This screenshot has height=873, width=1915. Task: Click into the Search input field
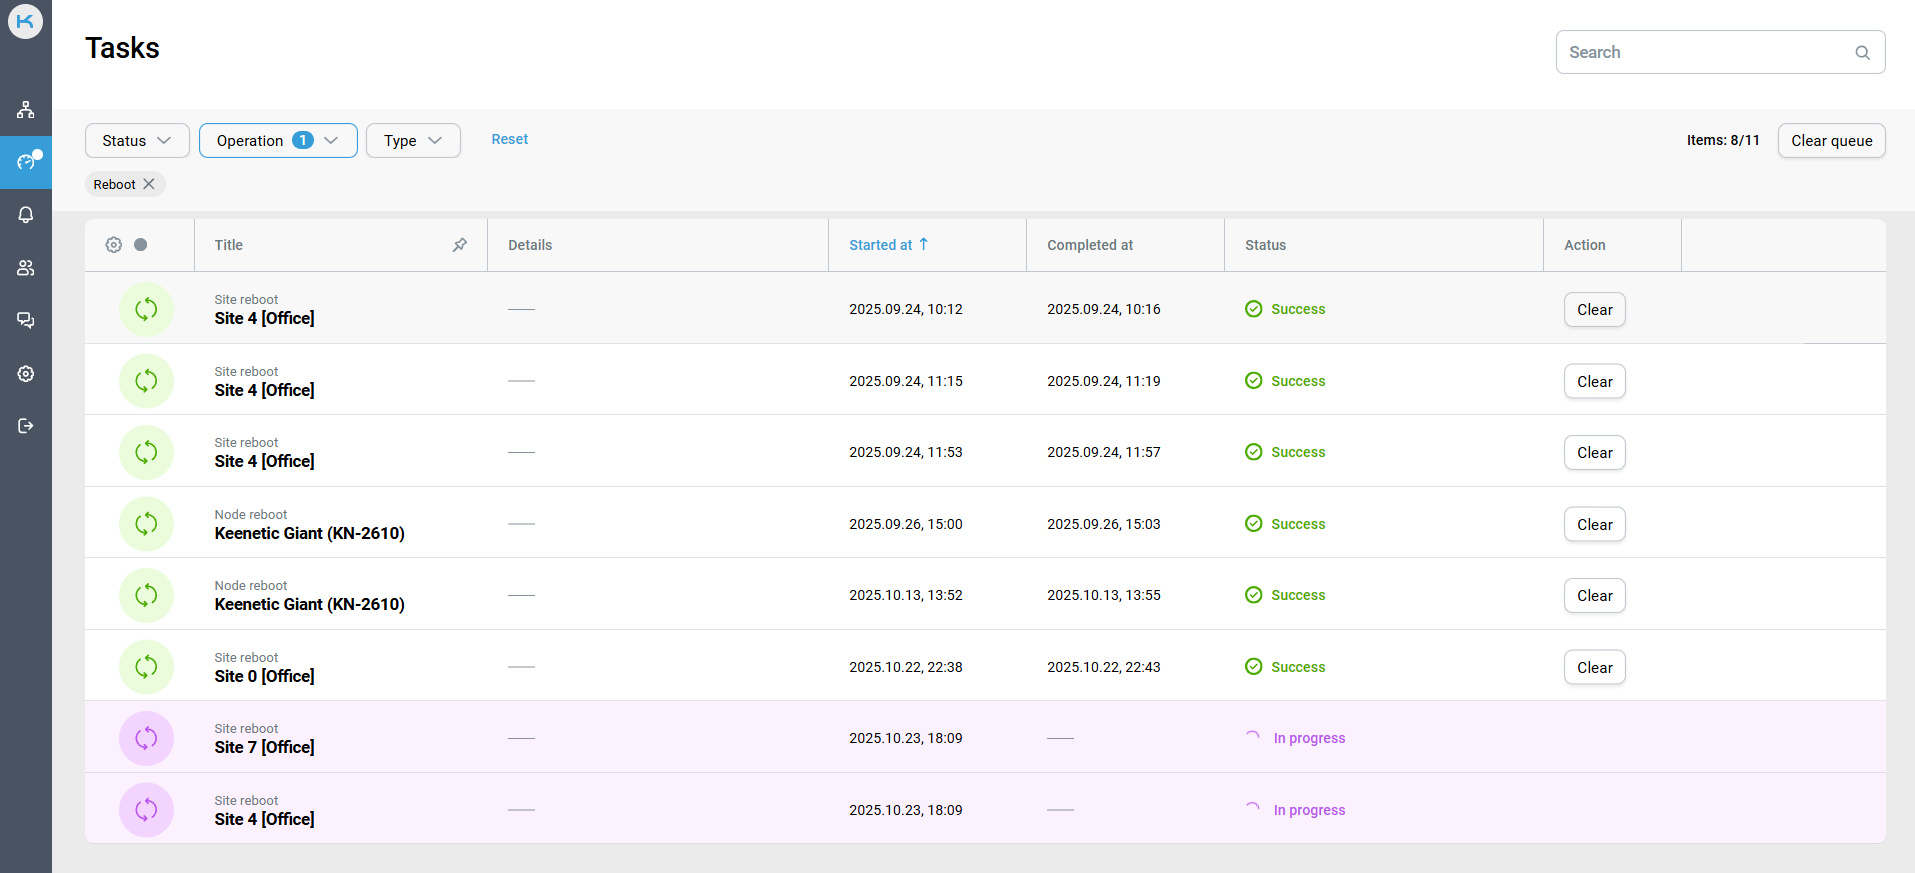pos(1705,52)
